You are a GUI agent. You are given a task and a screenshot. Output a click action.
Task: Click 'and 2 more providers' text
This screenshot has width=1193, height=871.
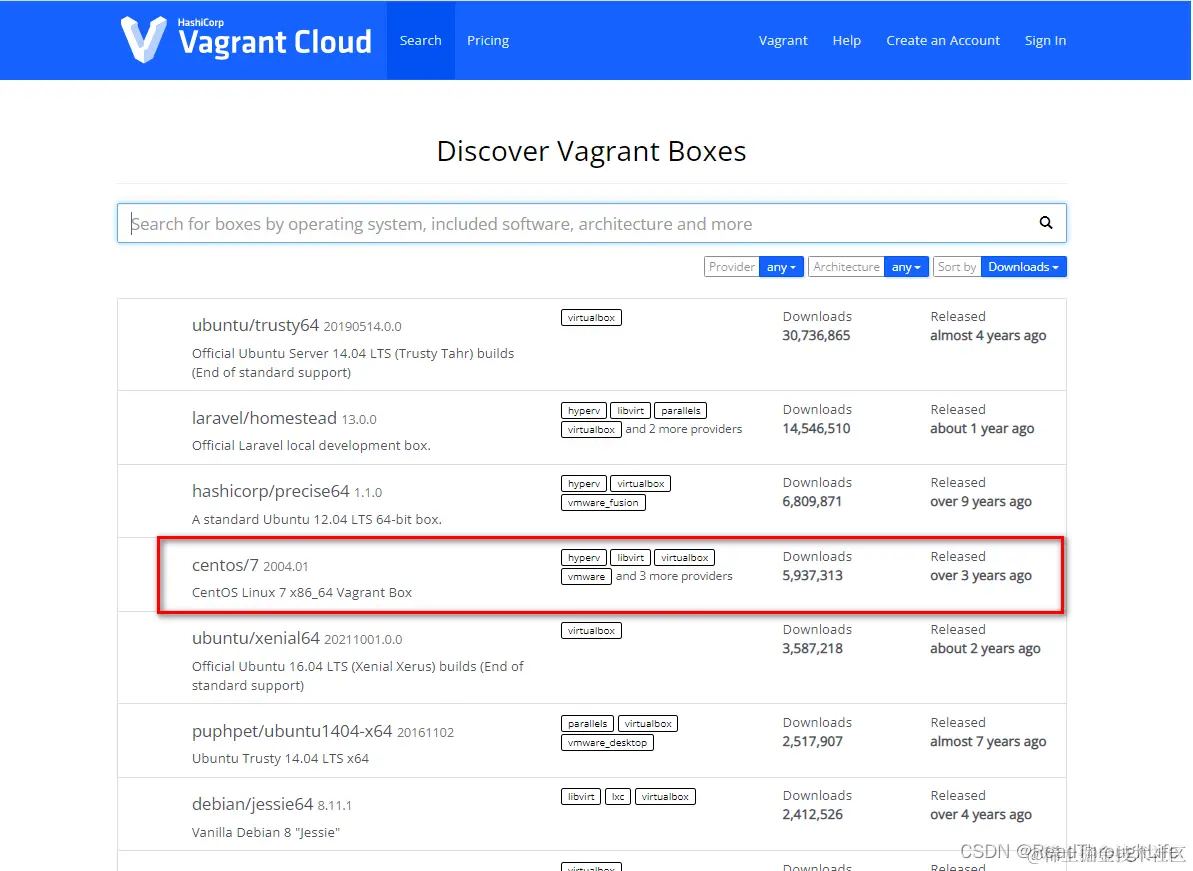coord(683,429)
